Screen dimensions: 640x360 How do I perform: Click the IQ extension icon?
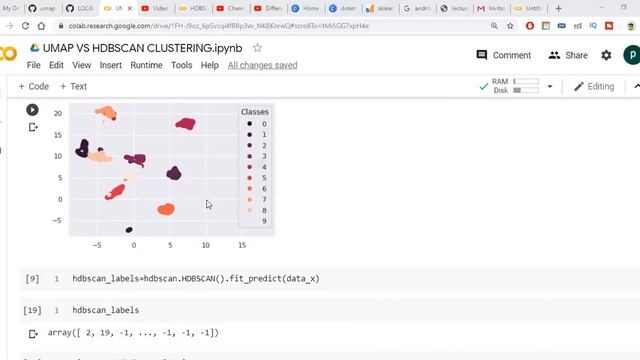(x=593, y=26)
